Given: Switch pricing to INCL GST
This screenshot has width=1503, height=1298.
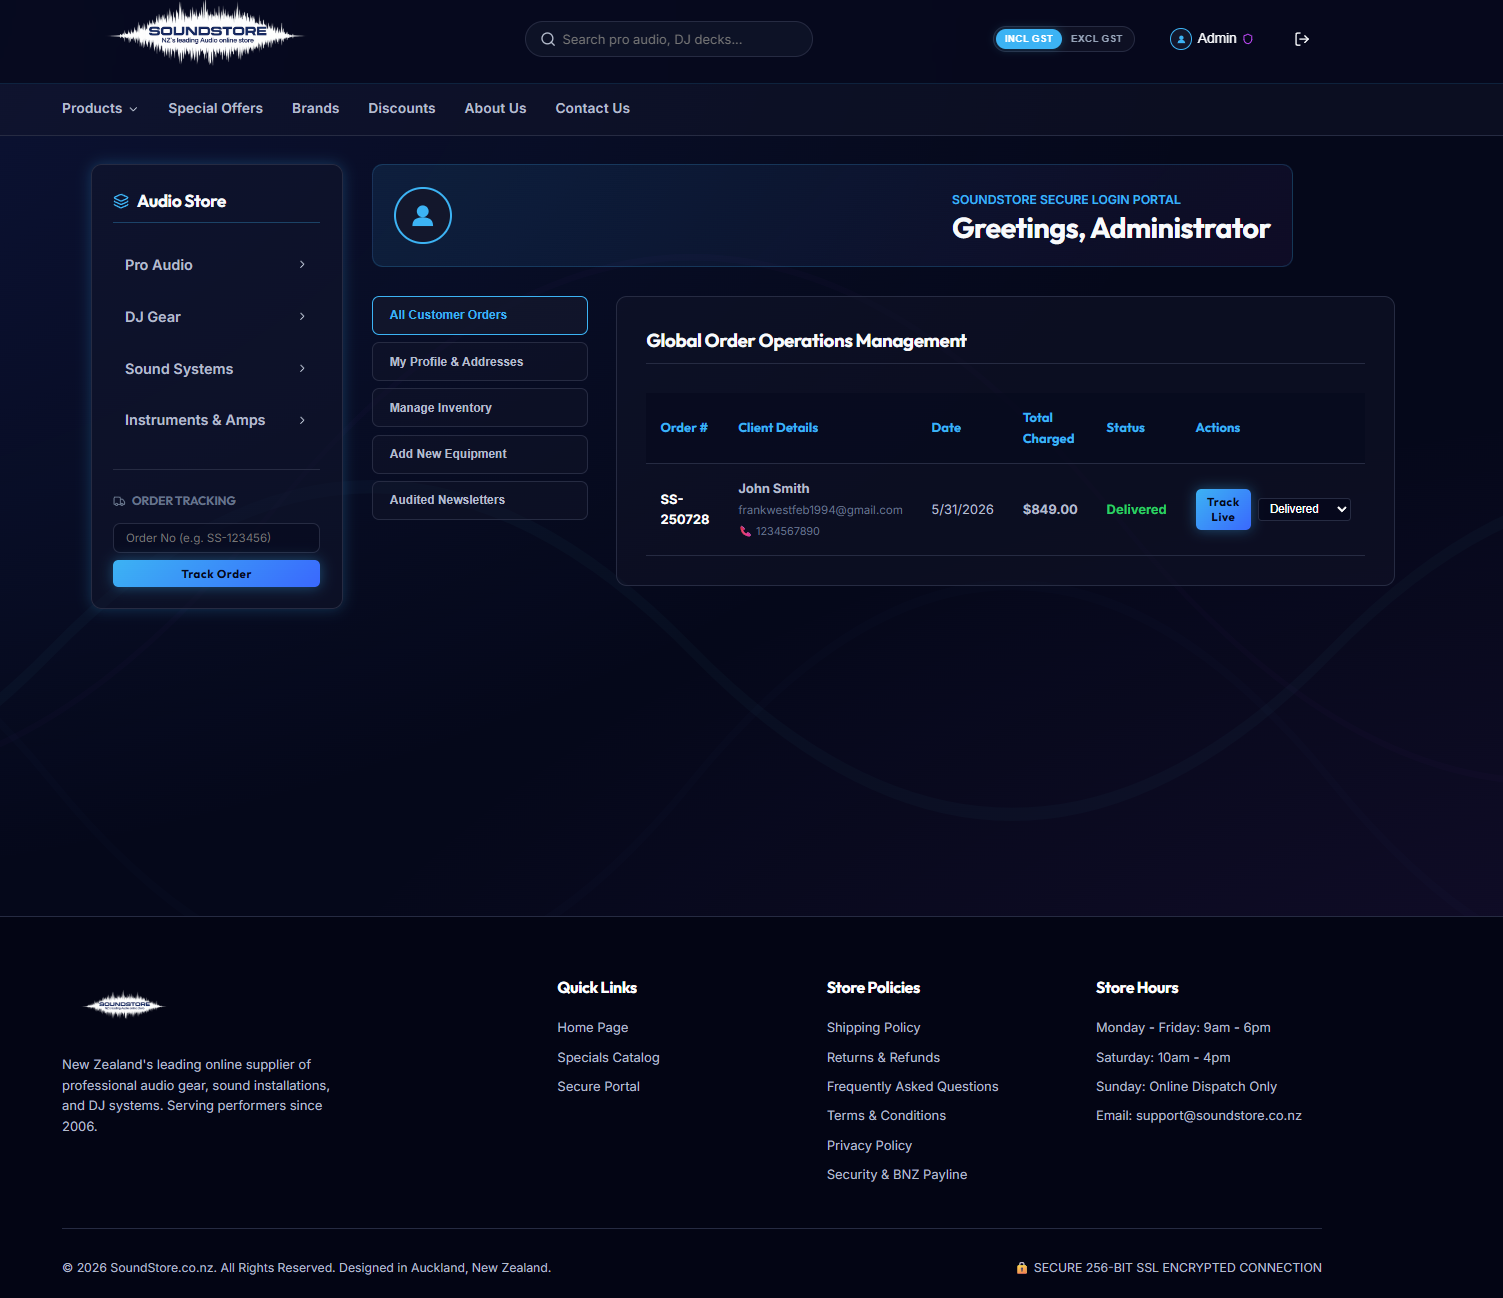Looking at the screenshot, I should click(x=1029, y=39).
